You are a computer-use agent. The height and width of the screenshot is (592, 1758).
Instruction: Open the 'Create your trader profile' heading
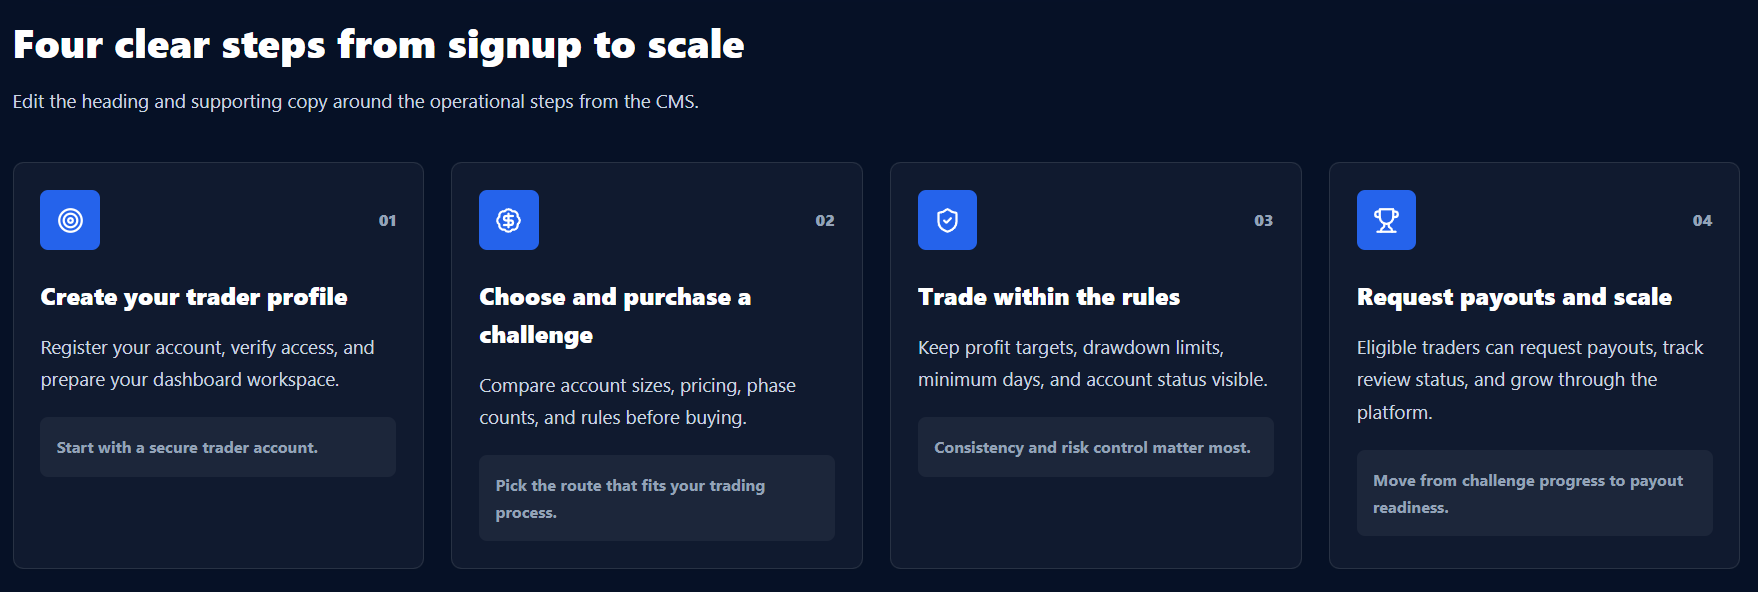click(x=194, y=297)
